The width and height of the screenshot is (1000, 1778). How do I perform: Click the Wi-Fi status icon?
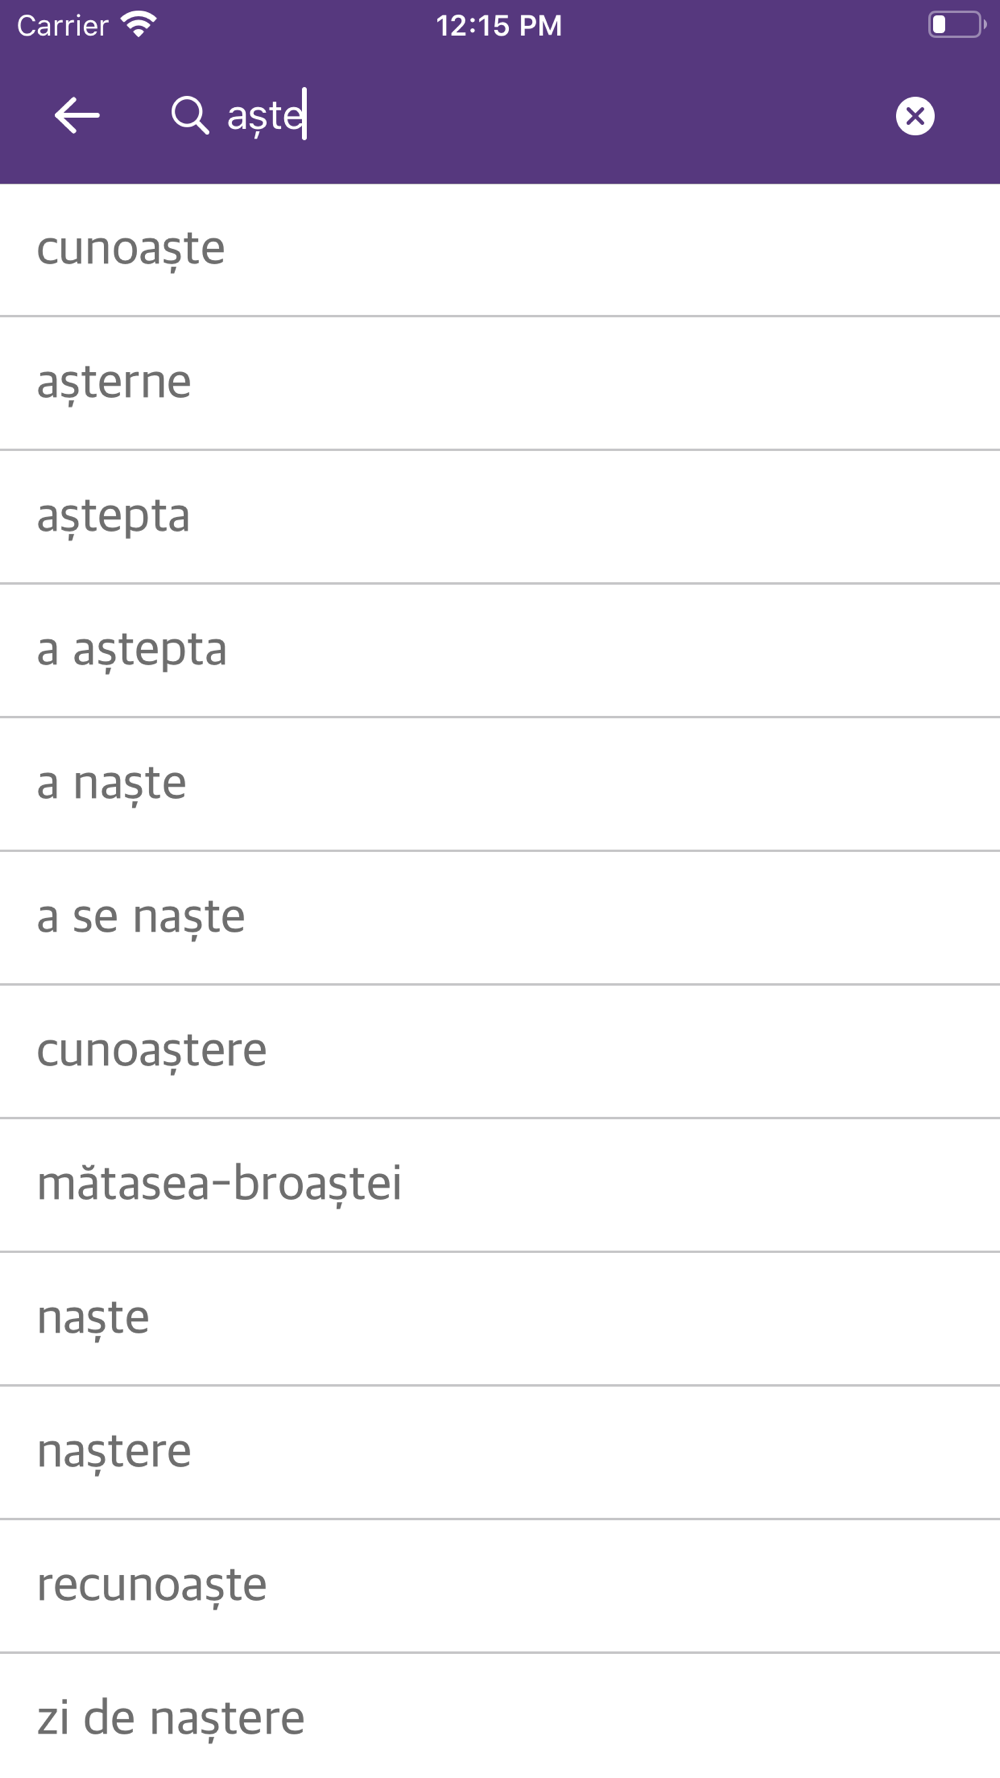(x=139, y=25)
